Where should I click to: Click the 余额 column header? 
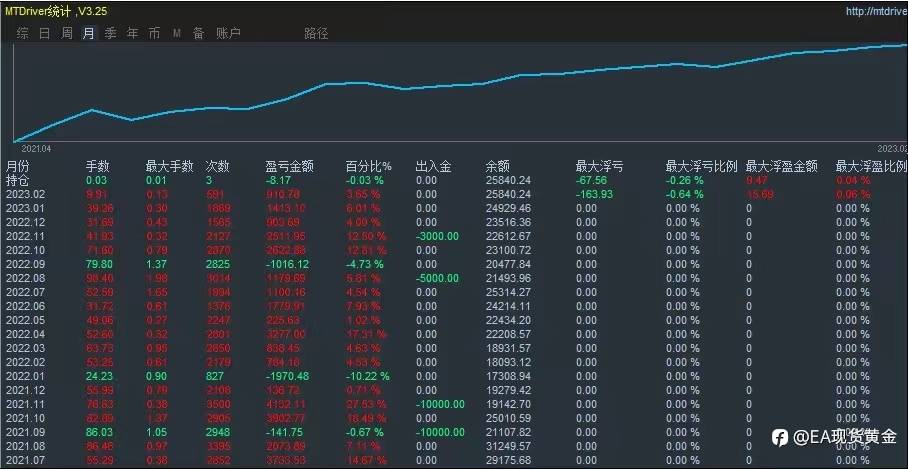[497, 167]
